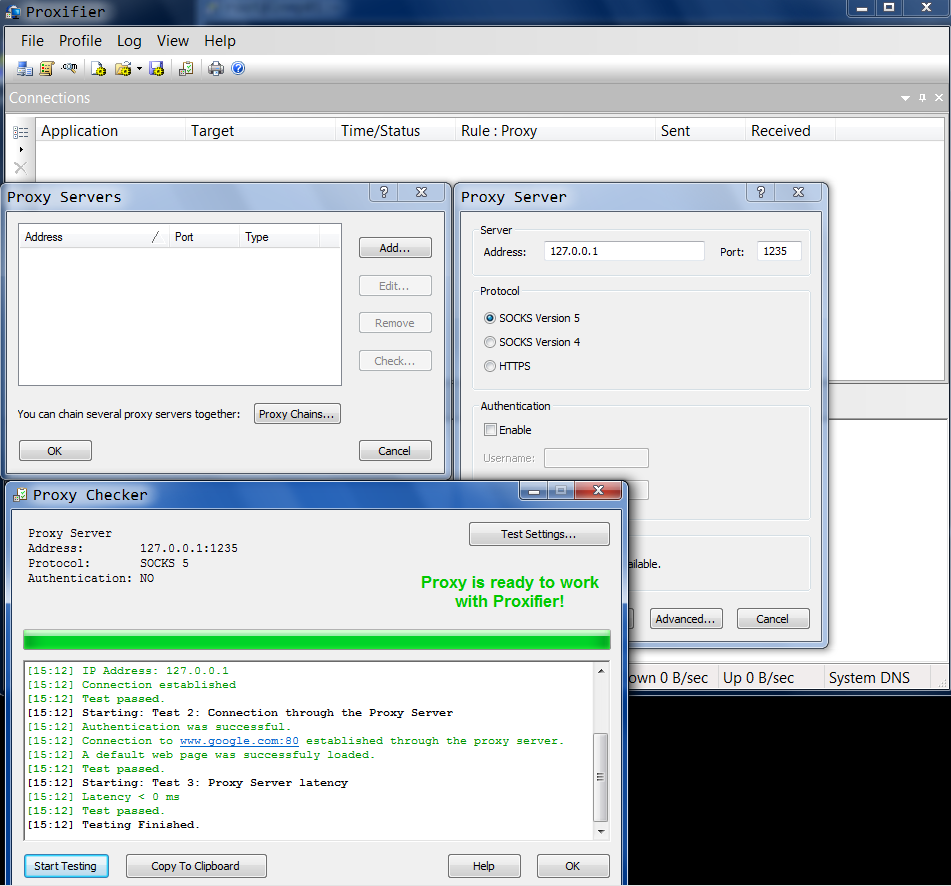Image resolution: width=951 pixels, height=886 pixels.
Task: Open Name Resolution (.com magnifier) toolbar icon
Action: [x=69, y=69]
